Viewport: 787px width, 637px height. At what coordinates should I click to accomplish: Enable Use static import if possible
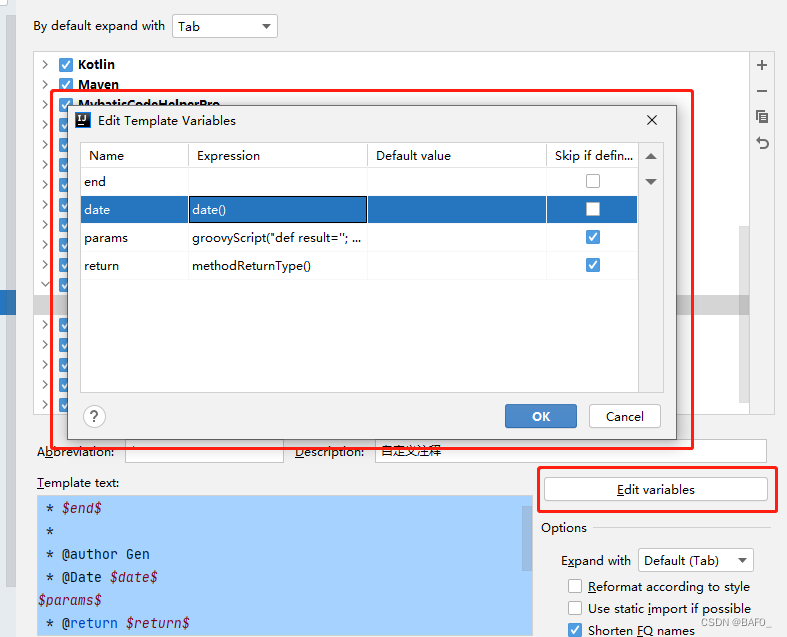point(575,608)
